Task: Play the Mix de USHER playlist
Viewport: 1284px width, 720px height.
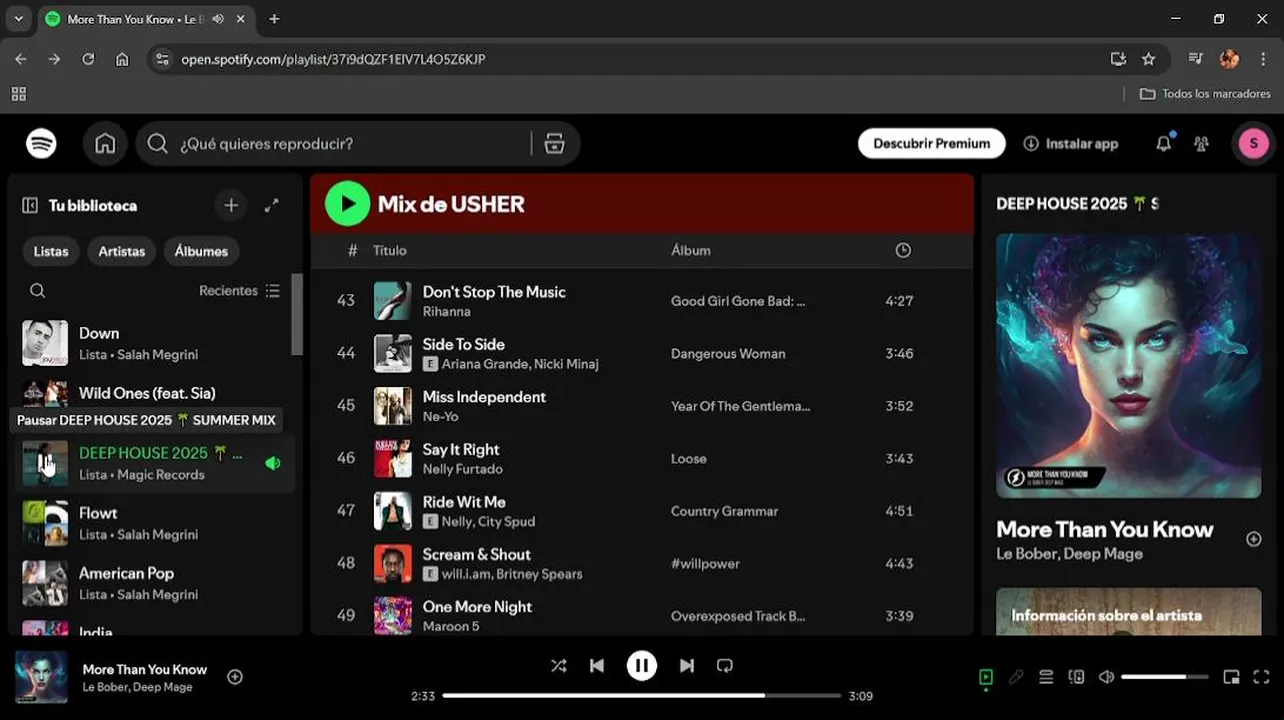Action: click(347, 204)
